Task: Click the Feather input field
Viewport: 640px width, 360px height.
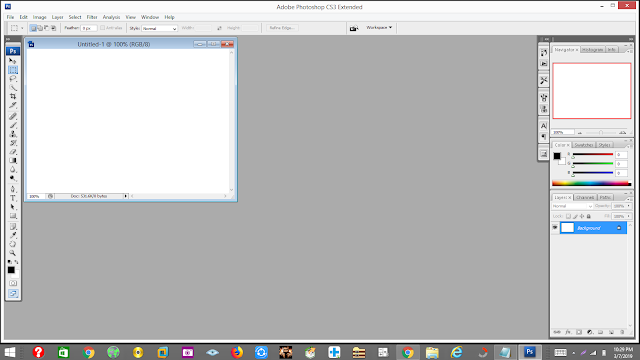Action: [89, 28]
